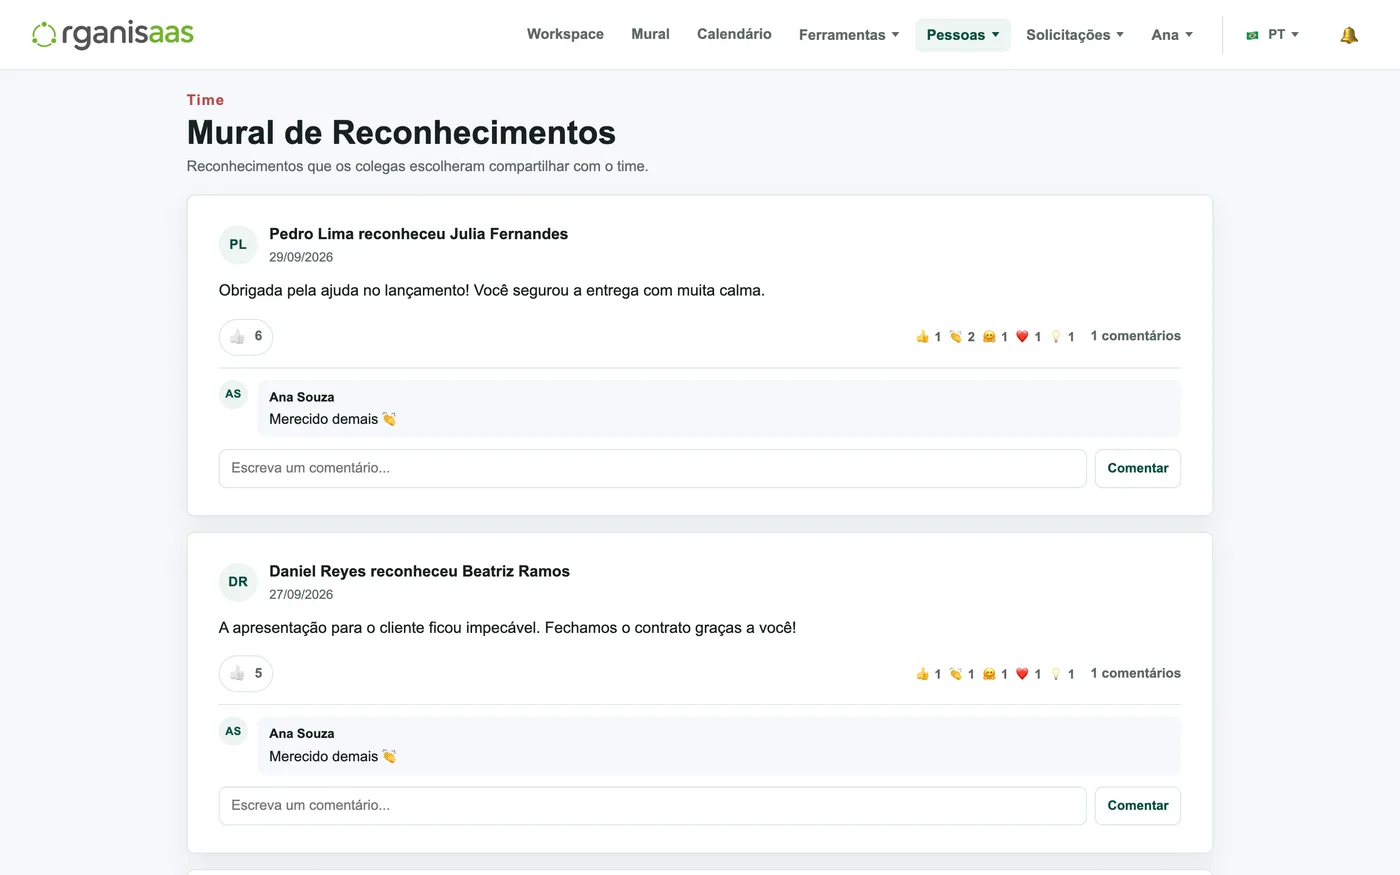
Task: Click the message 'A apresentação para o cliente ficou impecável'
Action: click(x=379, y=628)
